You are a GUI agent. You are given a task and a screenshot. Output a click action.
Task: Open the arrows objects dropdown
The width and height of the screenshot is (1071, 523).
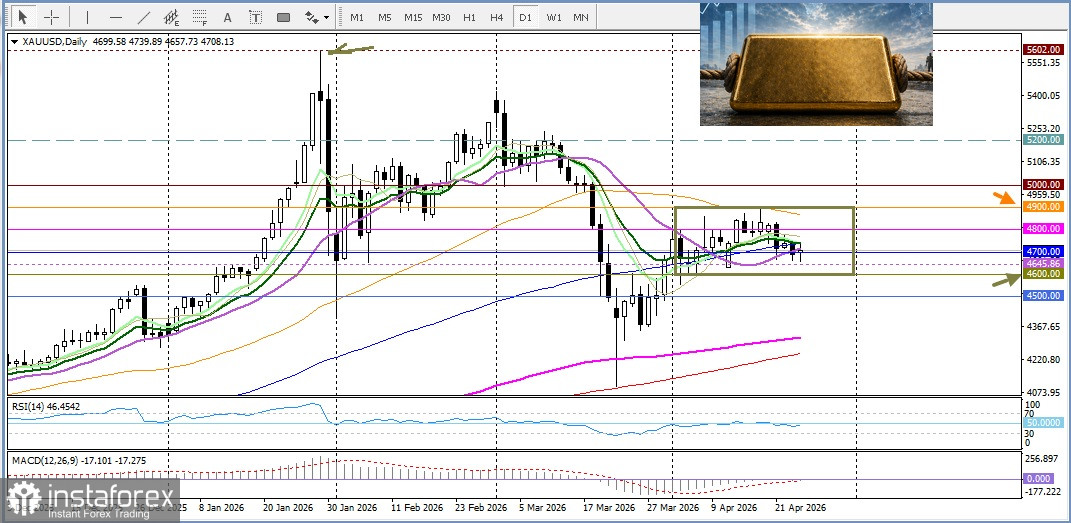316,17
